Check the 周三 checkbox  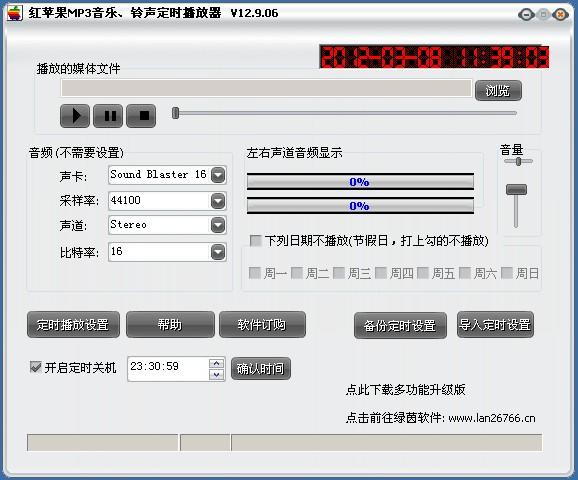(339, 273)
